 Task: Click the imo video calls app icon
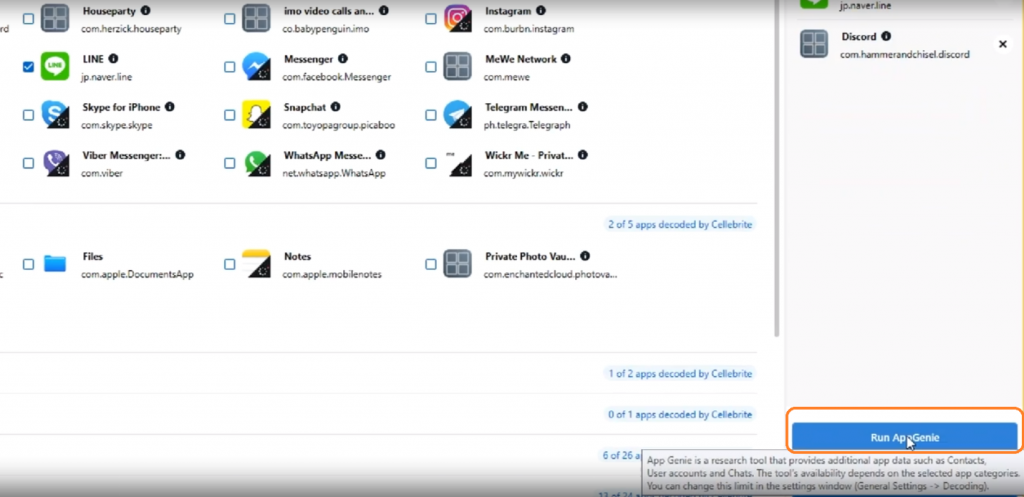[256, 18]
